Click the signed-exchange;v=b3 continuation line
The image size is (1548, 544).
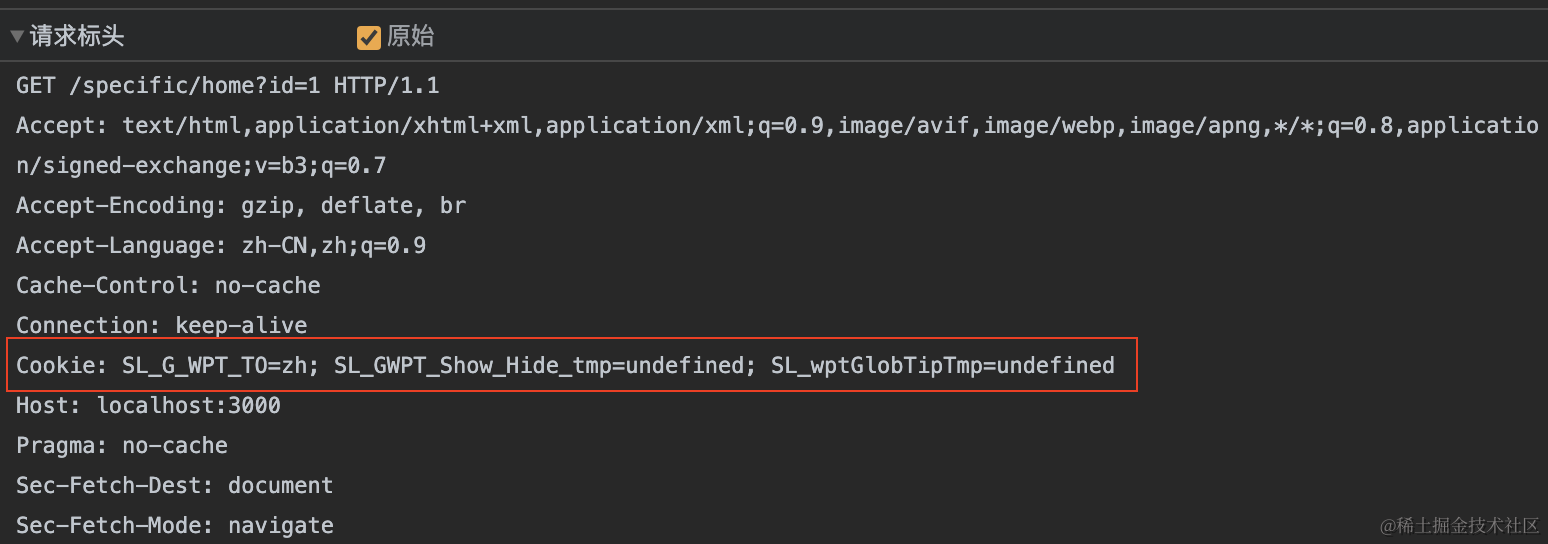tap(201, 166)
